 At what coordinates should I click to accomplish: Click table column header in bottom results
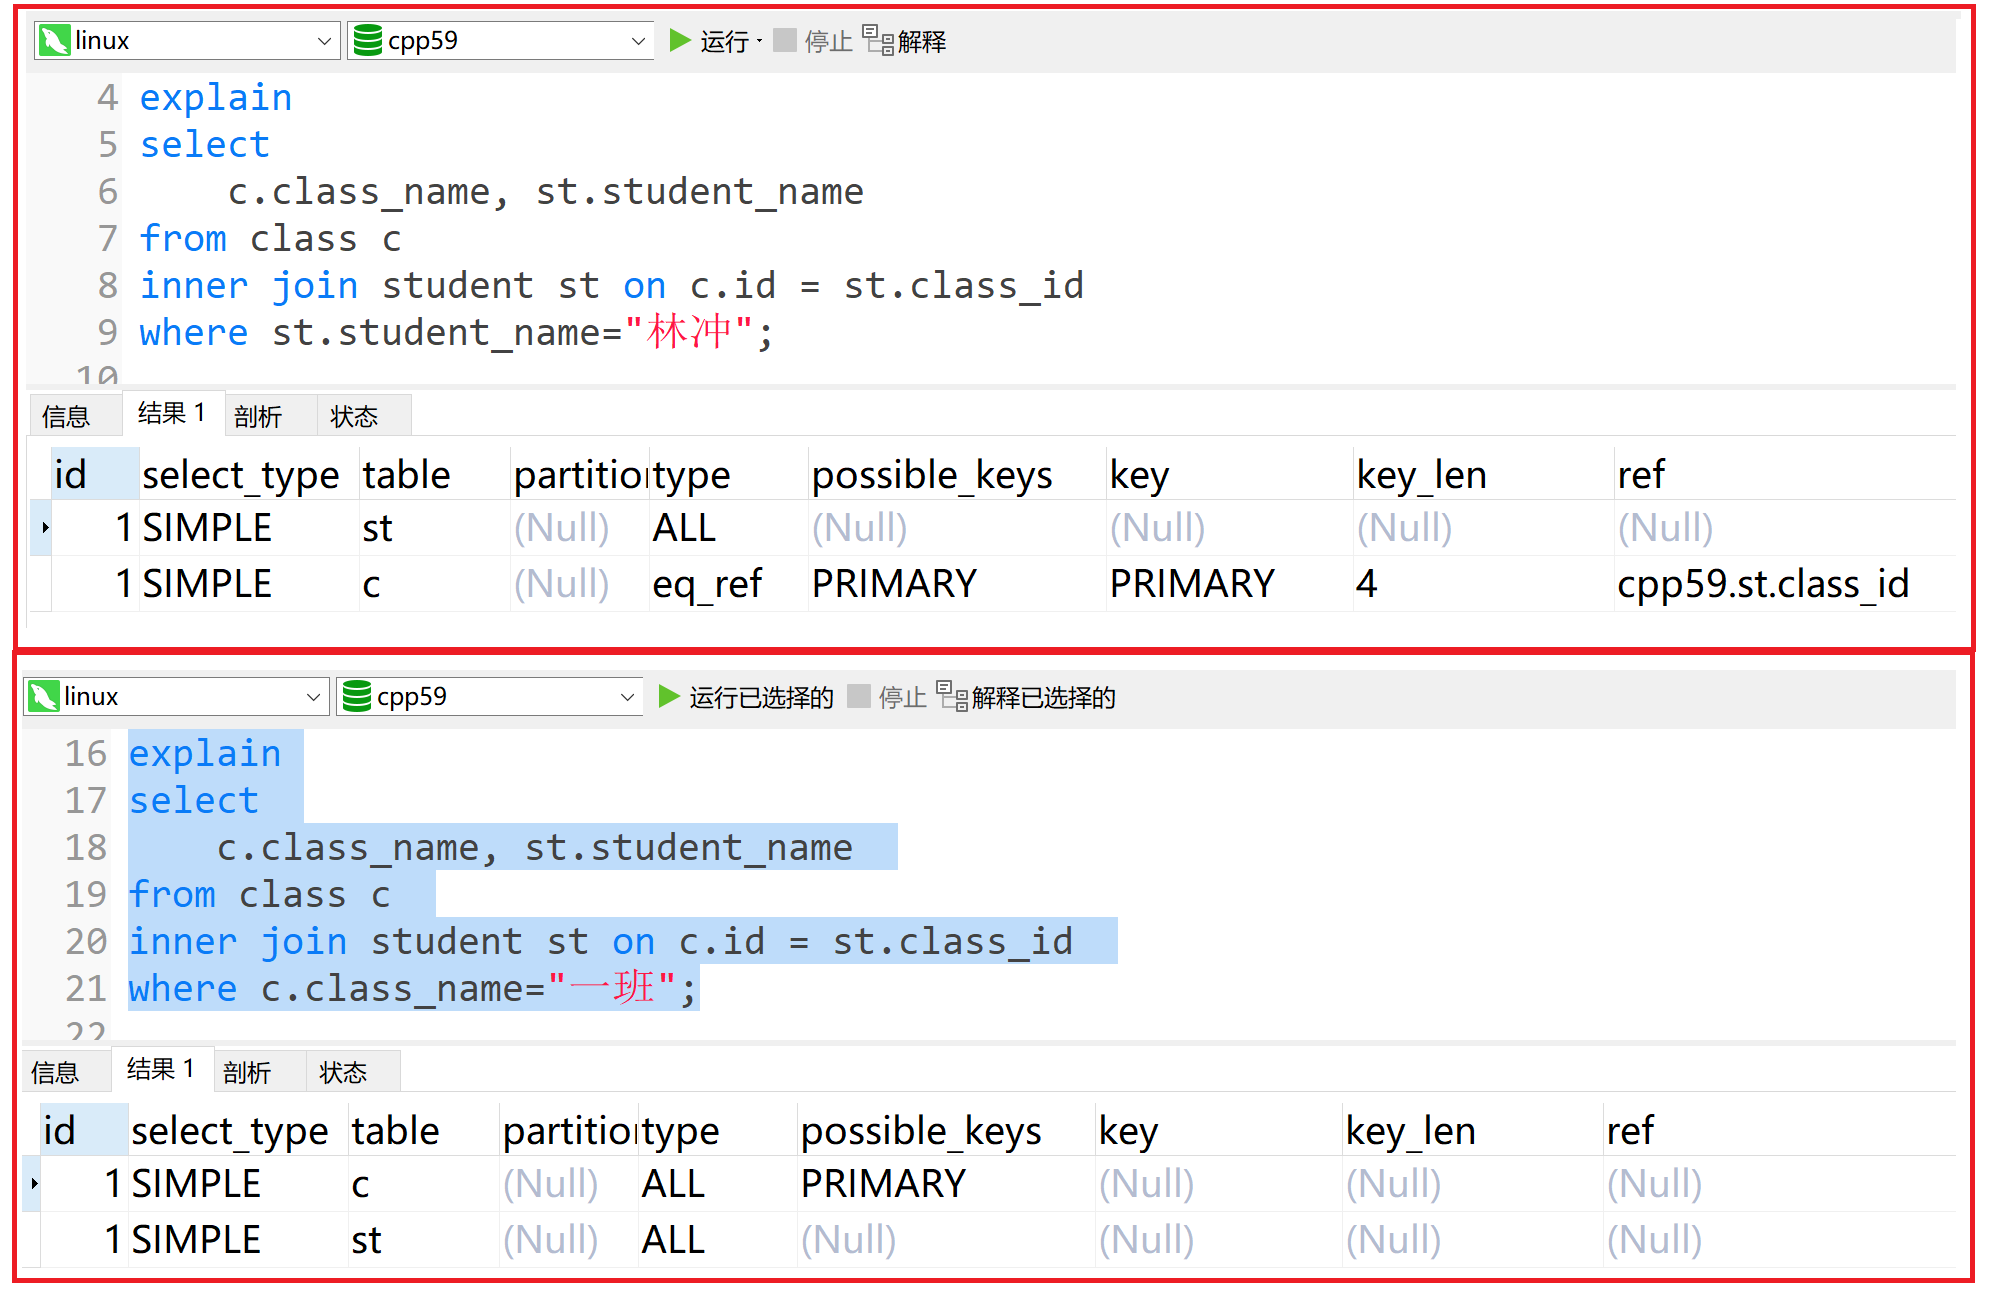[x=423, y=1130]
